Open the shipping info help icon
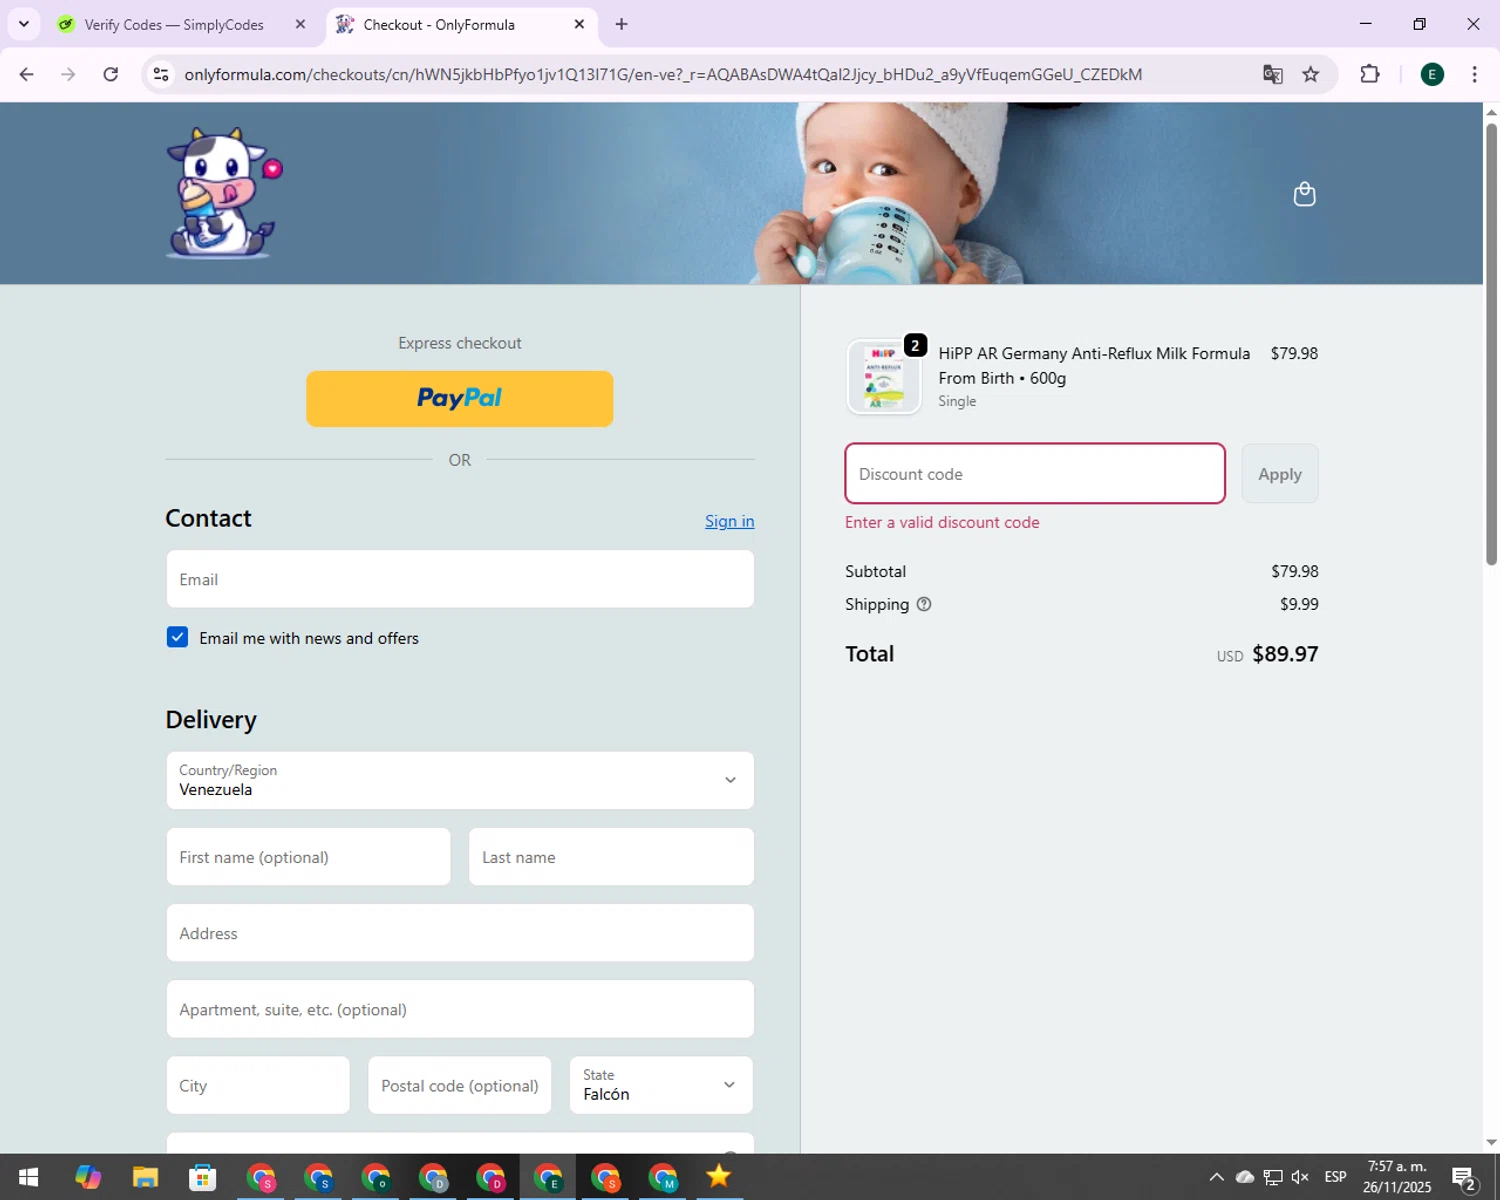The image size is (1500, 1200). tap(924, 604)
